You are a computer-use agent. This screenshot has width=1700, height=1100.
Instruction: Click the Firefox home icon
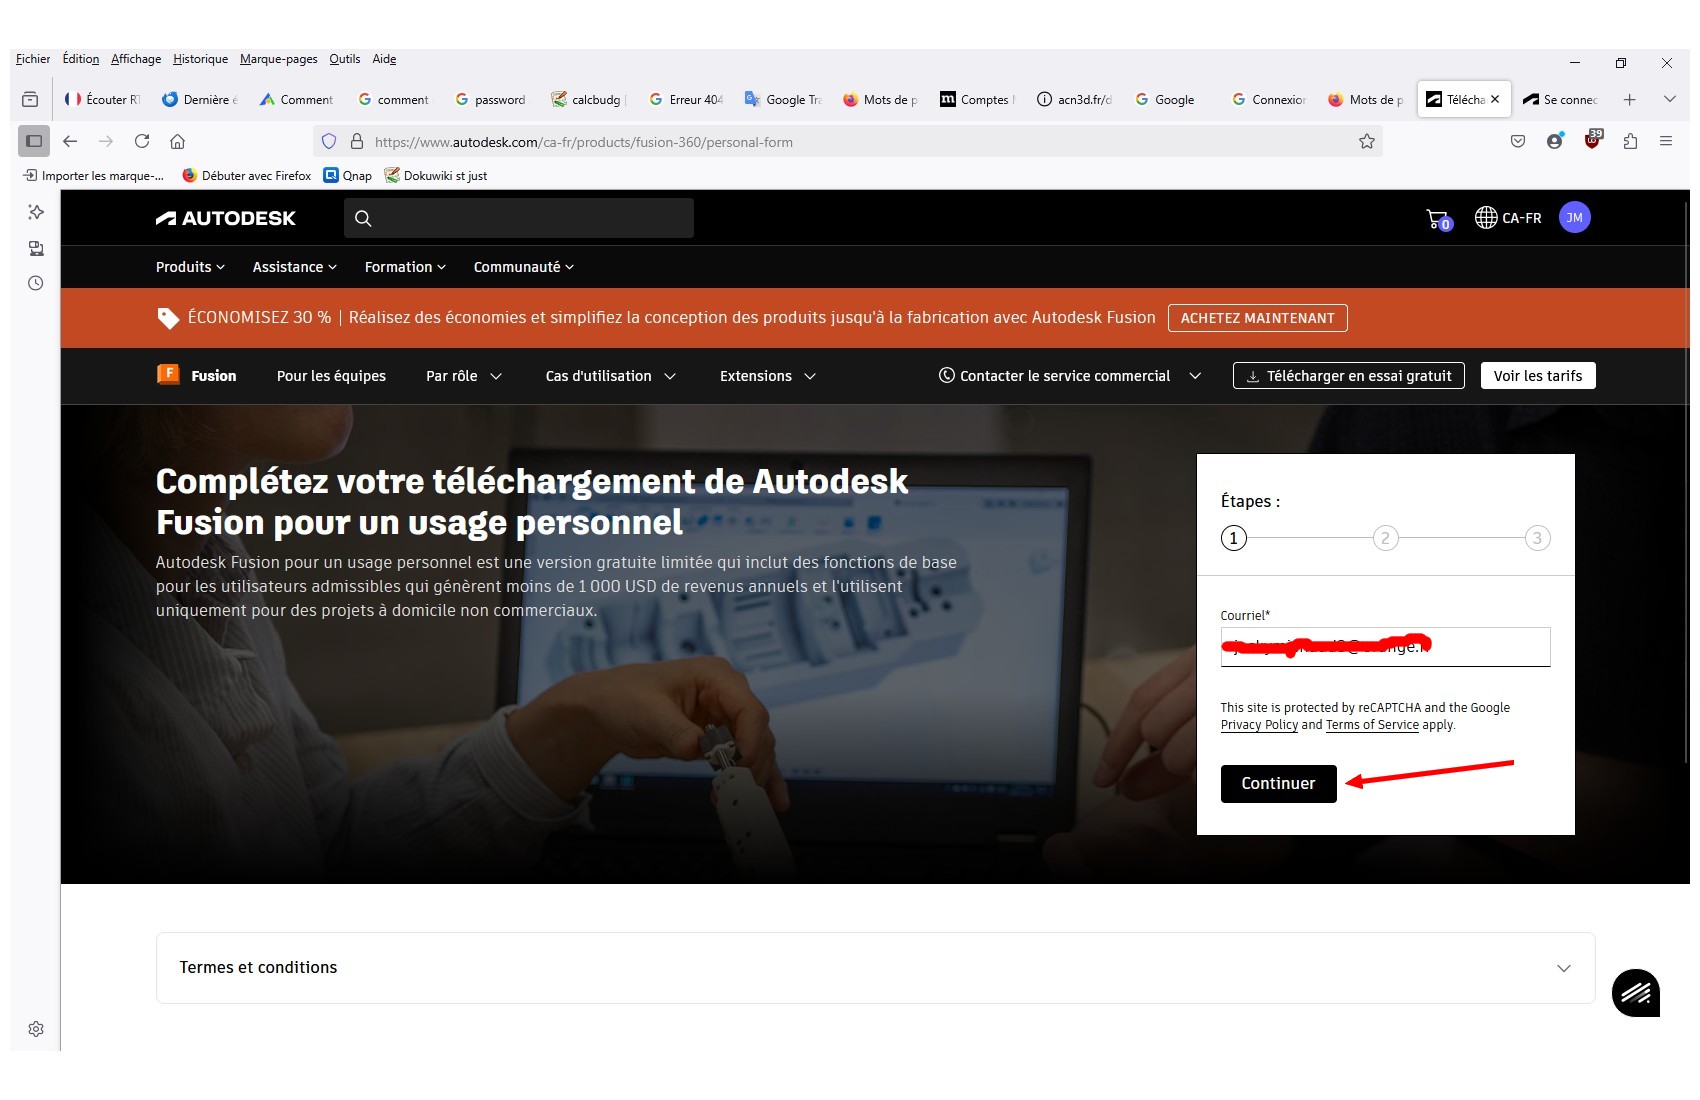[178, 142]
